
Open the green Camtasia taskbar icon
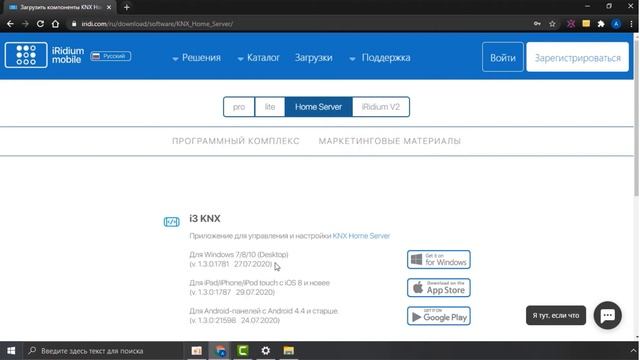click(x=243, y=351)
